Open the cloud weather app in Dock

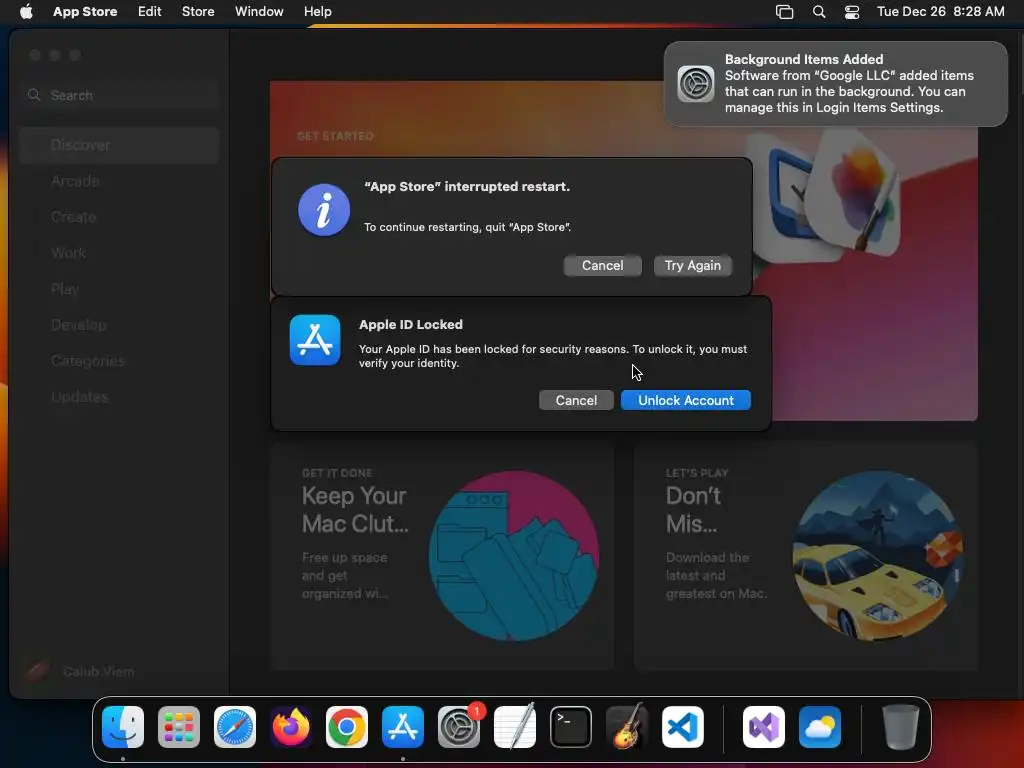[x=820, y=727]
